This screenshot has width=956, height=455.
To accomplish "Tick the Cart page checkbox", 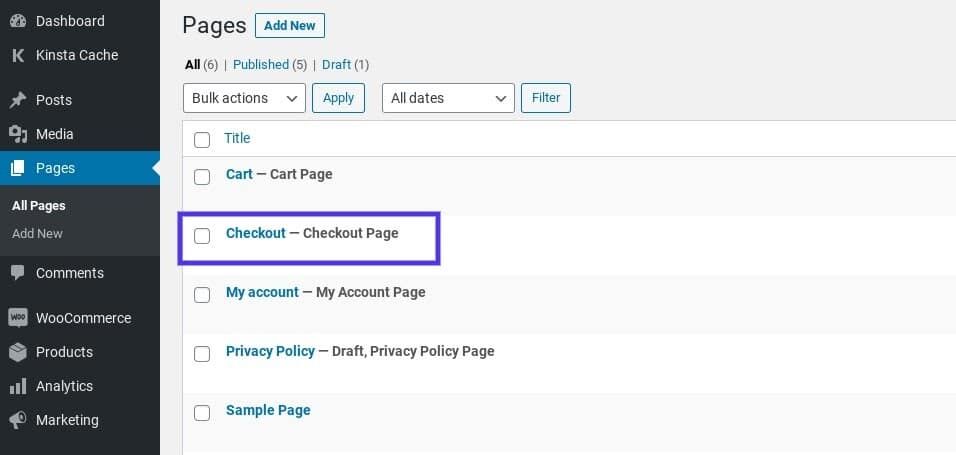I will [202, 177].
